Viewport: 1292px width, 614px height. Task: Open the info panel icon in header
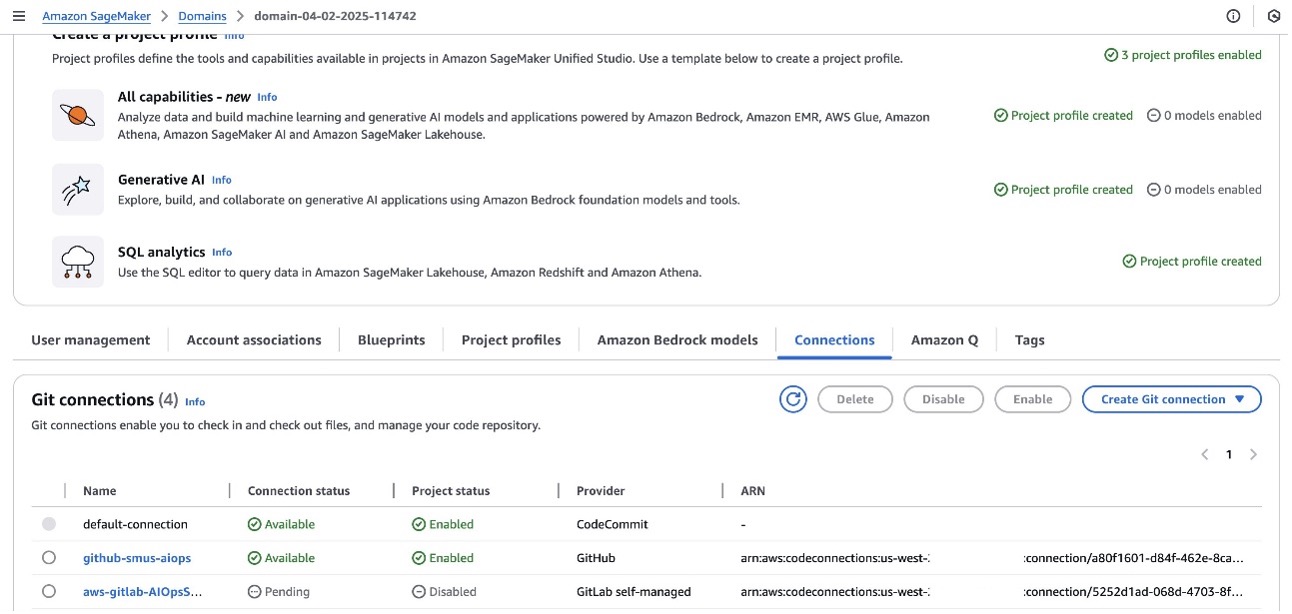(x=1233, y=16)
